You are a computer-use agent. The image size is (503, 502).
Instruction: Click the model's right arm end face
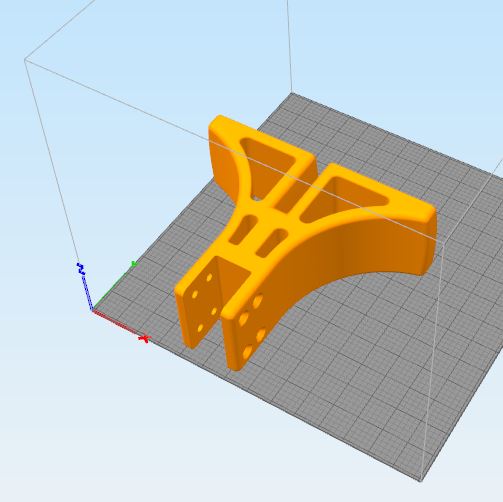[431, 240]
